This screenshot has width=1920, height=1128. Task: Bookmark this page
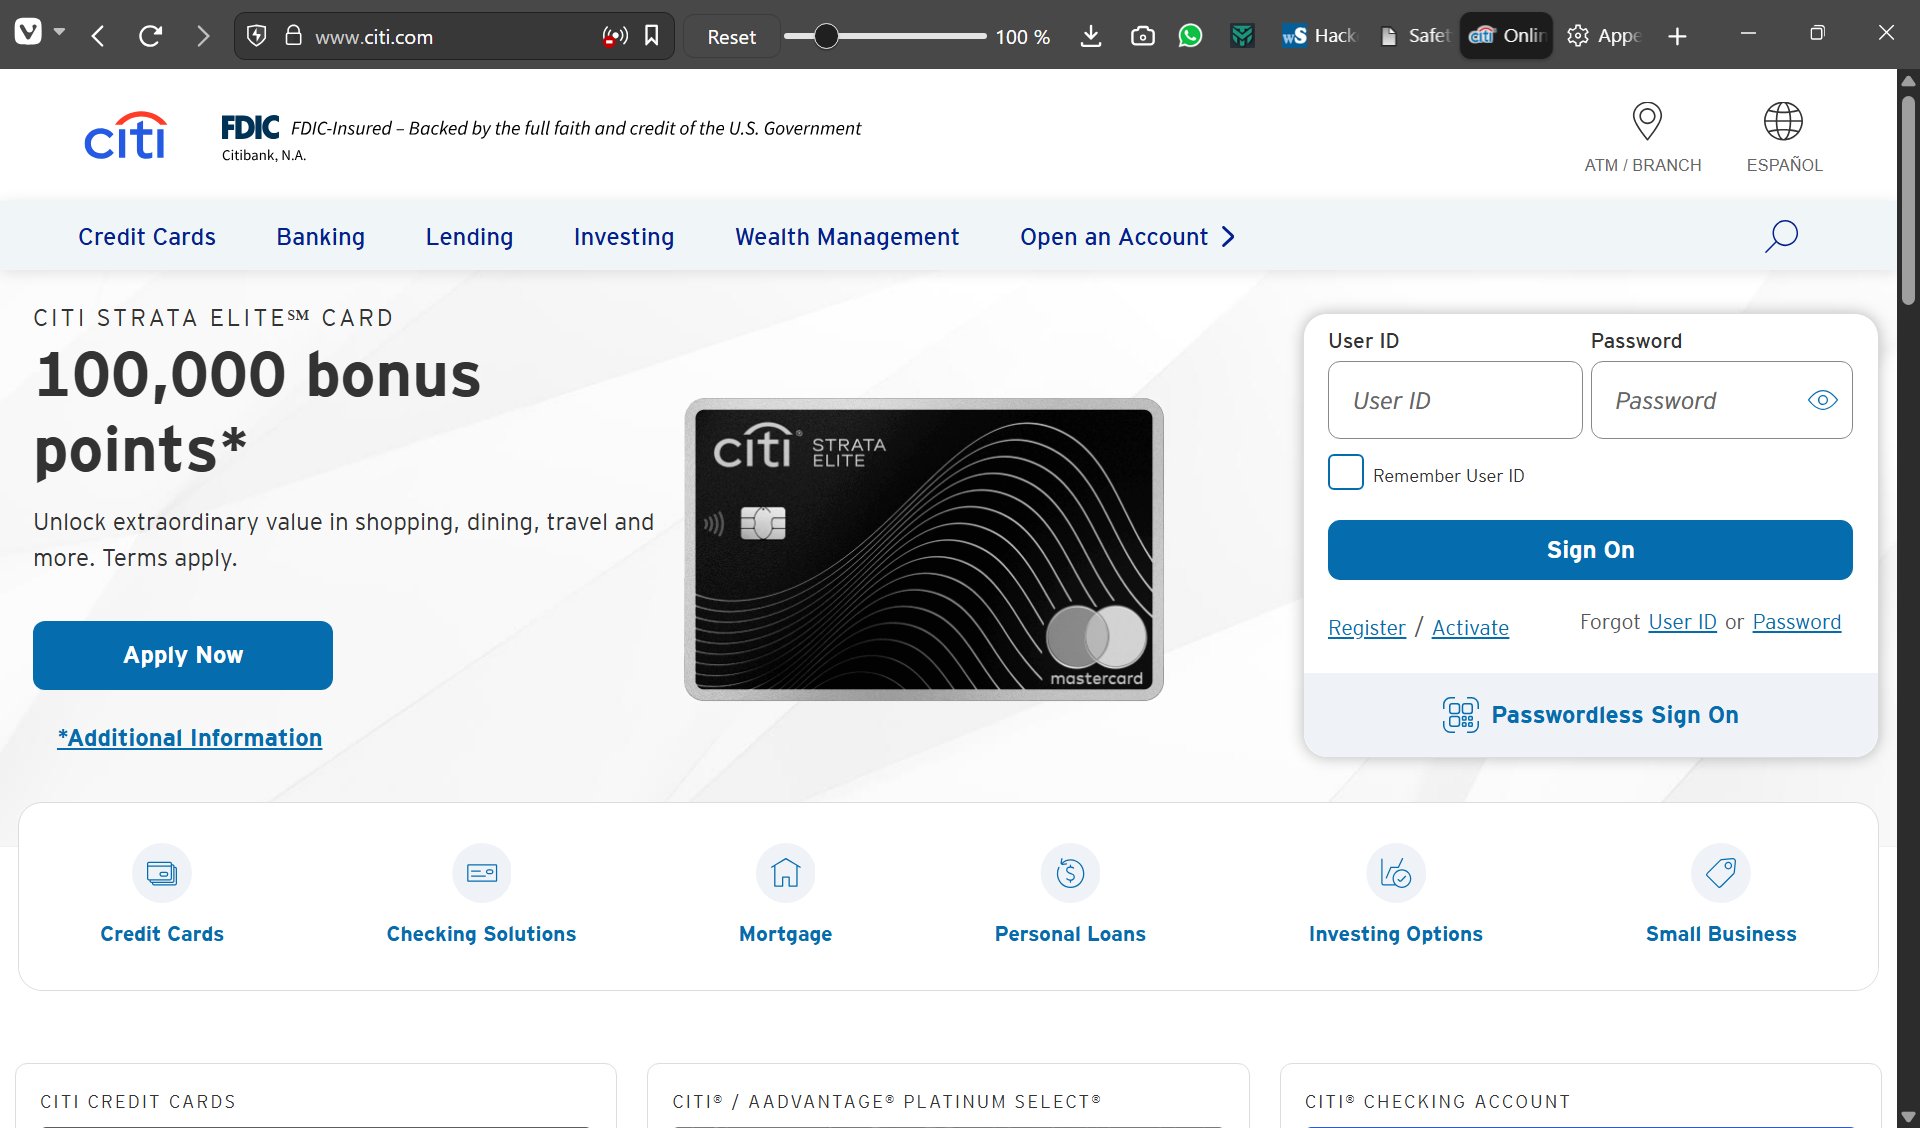coord(652,36)
